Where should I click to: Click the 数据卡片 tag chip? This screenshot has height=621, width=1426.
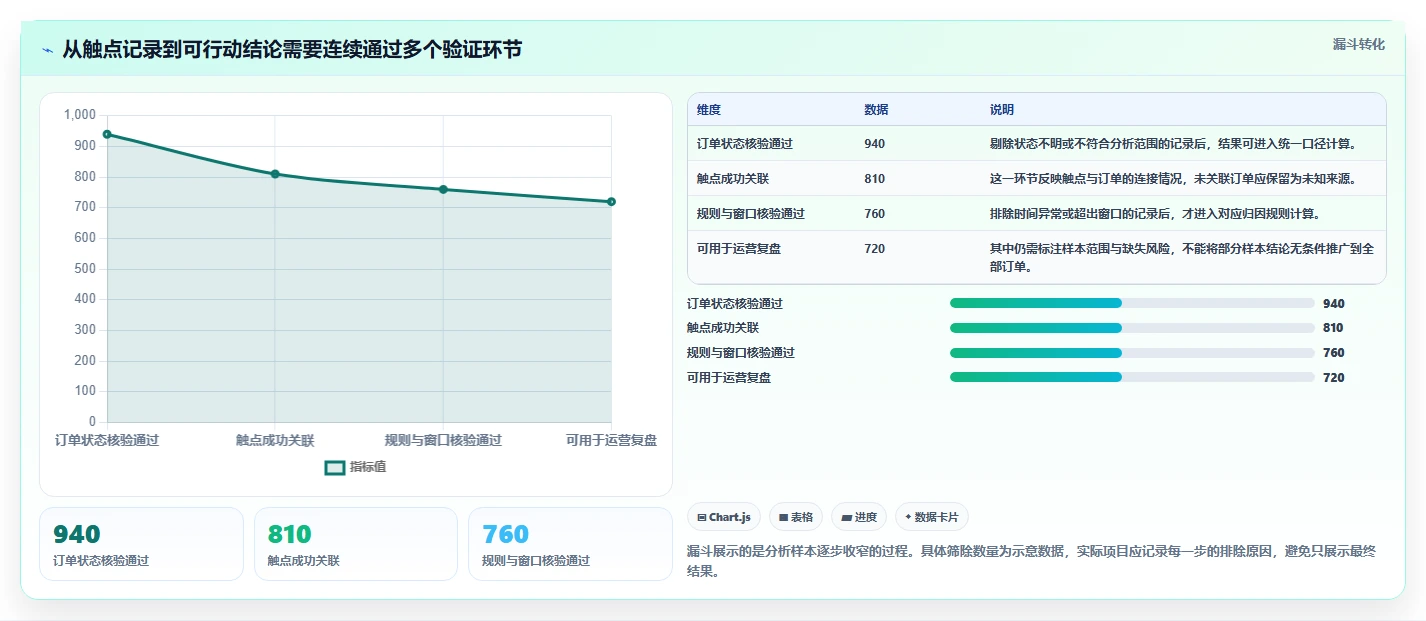click(932, 517)
